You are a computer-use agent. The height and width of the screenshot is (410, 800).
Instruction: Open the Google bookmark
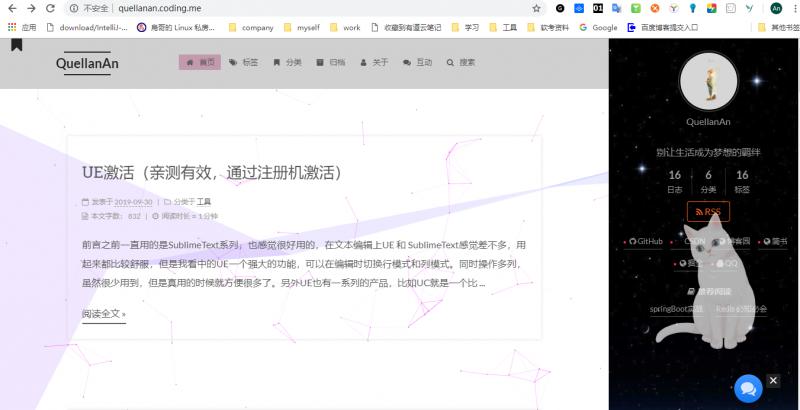pyautogui.click(x=598, y=28)
